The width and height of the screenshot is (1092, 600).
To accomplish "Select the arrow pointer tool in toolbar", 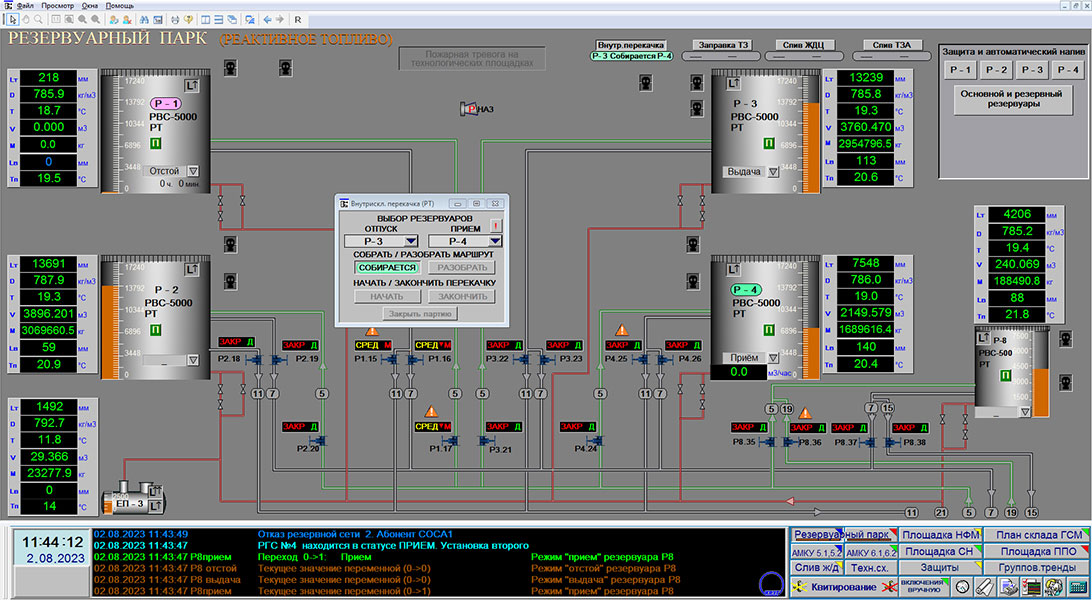I will click(13, 19).
